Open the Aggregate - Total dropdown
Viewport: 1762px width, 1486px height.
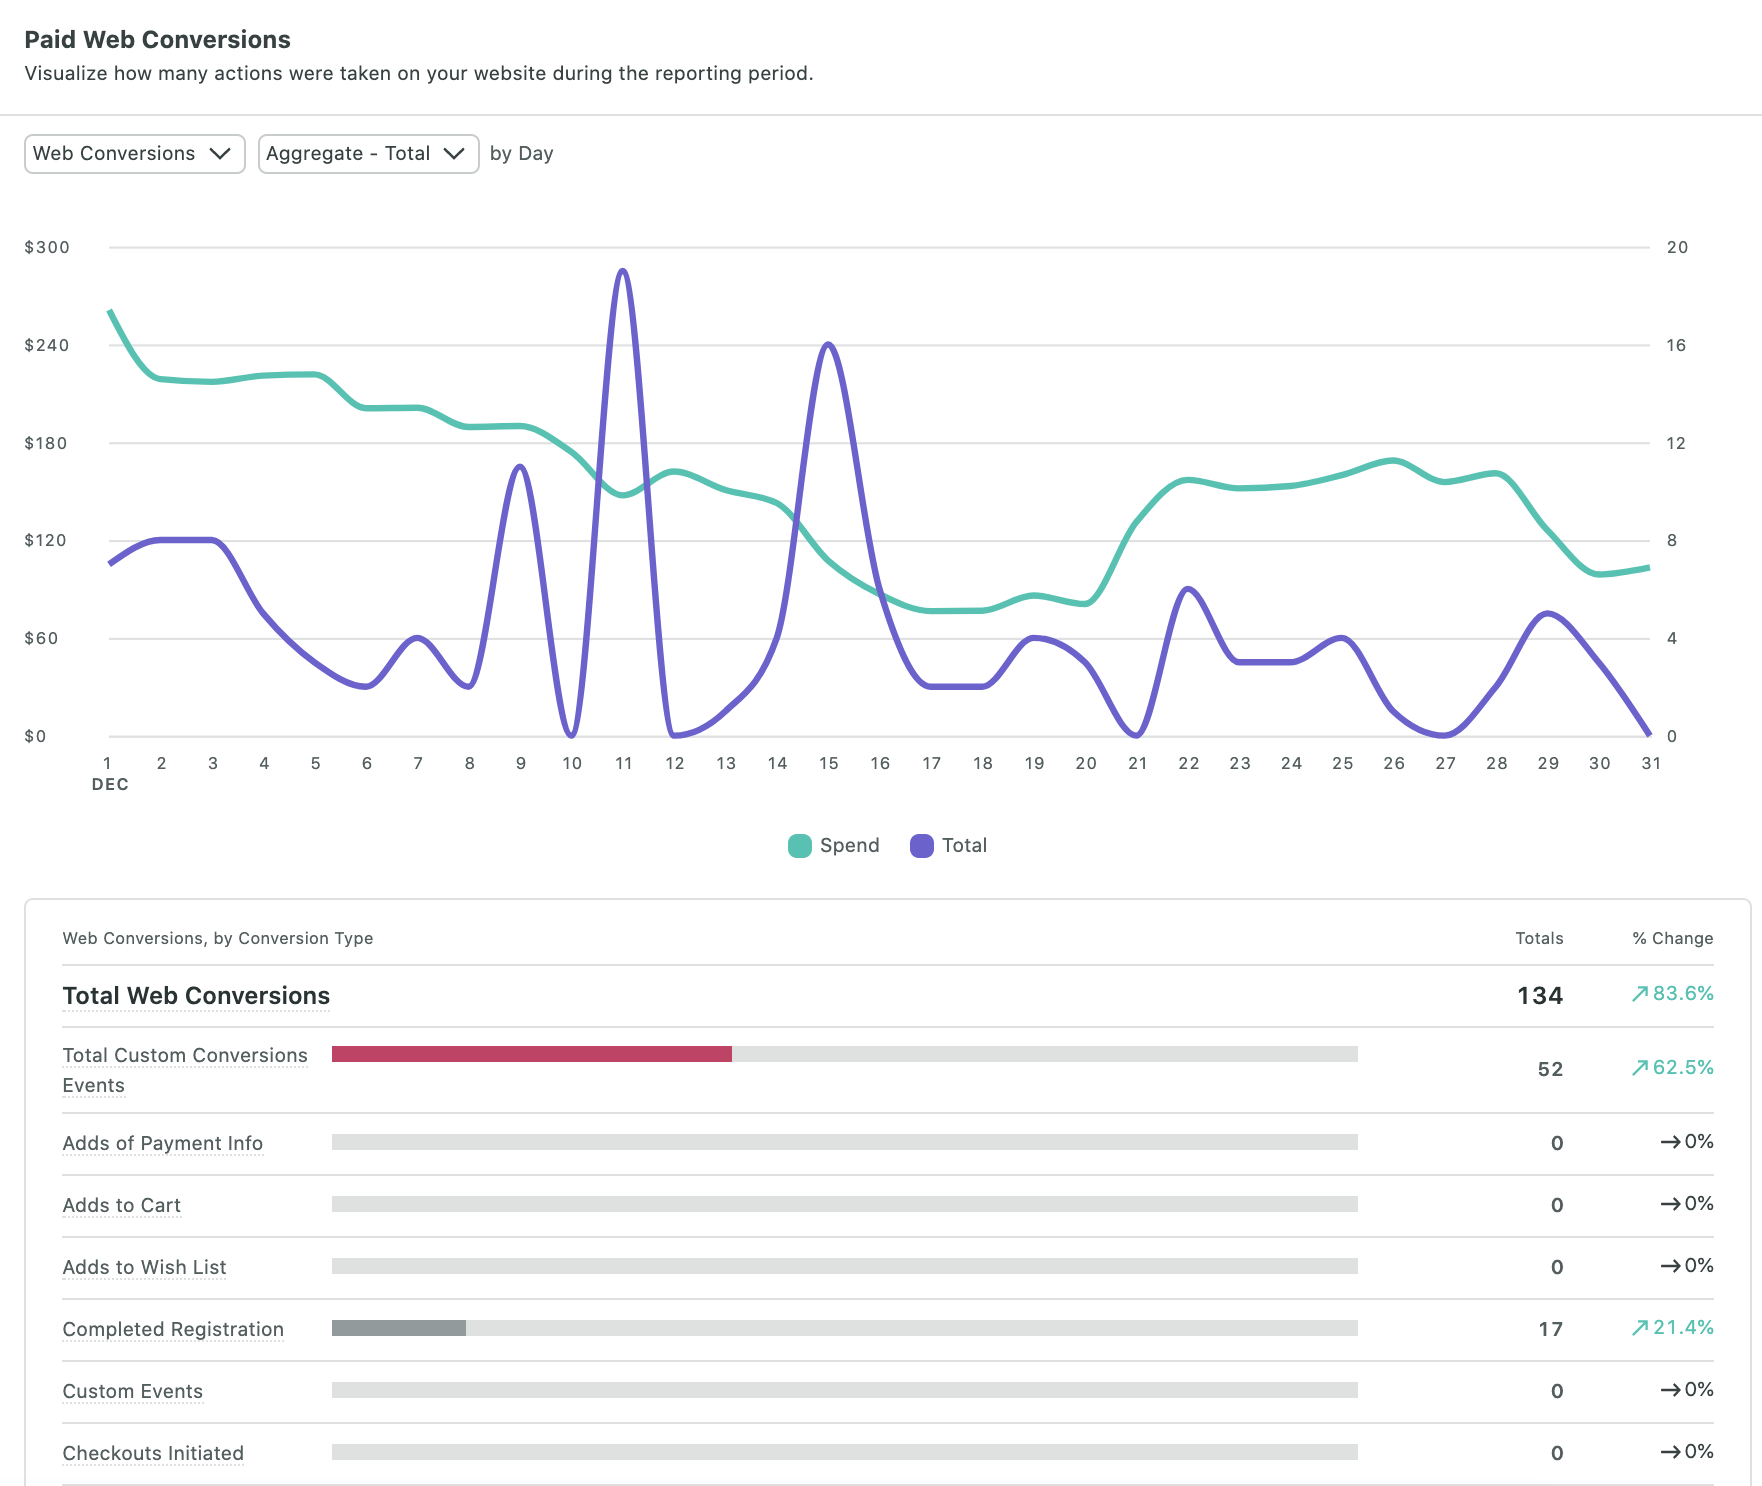(368, 153)
